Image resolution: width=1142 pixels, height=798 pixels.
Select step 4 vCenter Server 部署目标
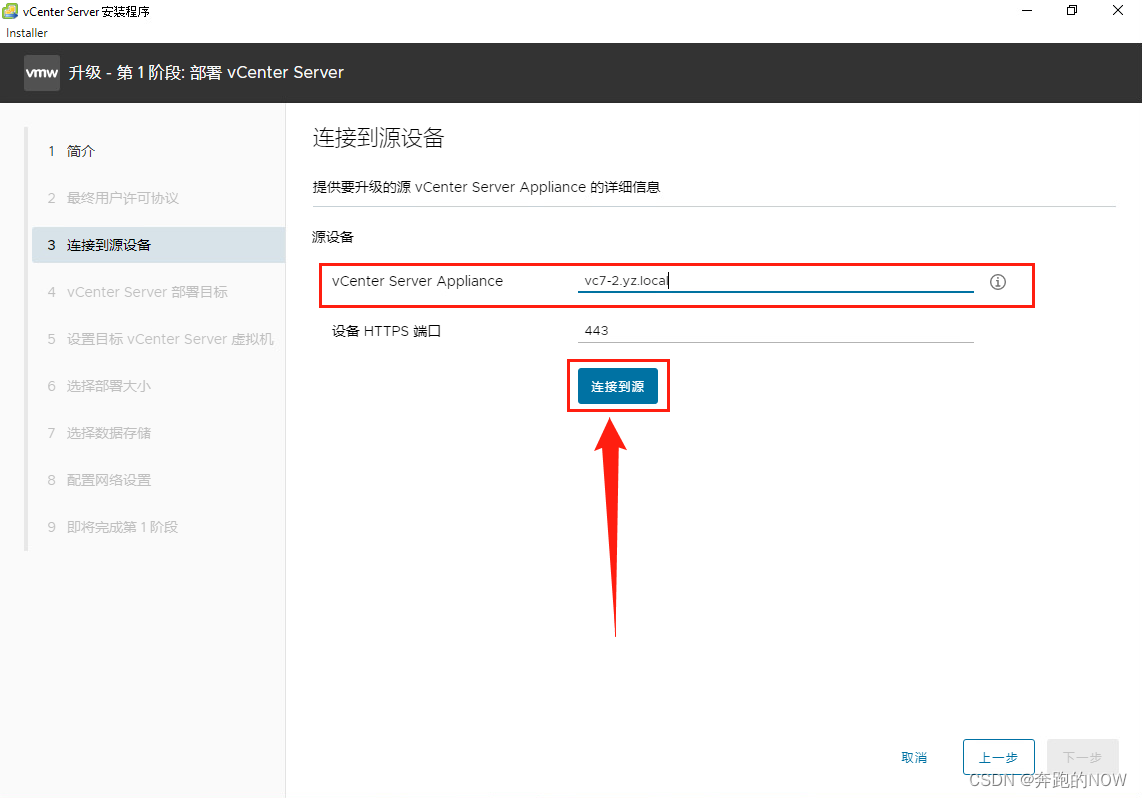(159, 292)
